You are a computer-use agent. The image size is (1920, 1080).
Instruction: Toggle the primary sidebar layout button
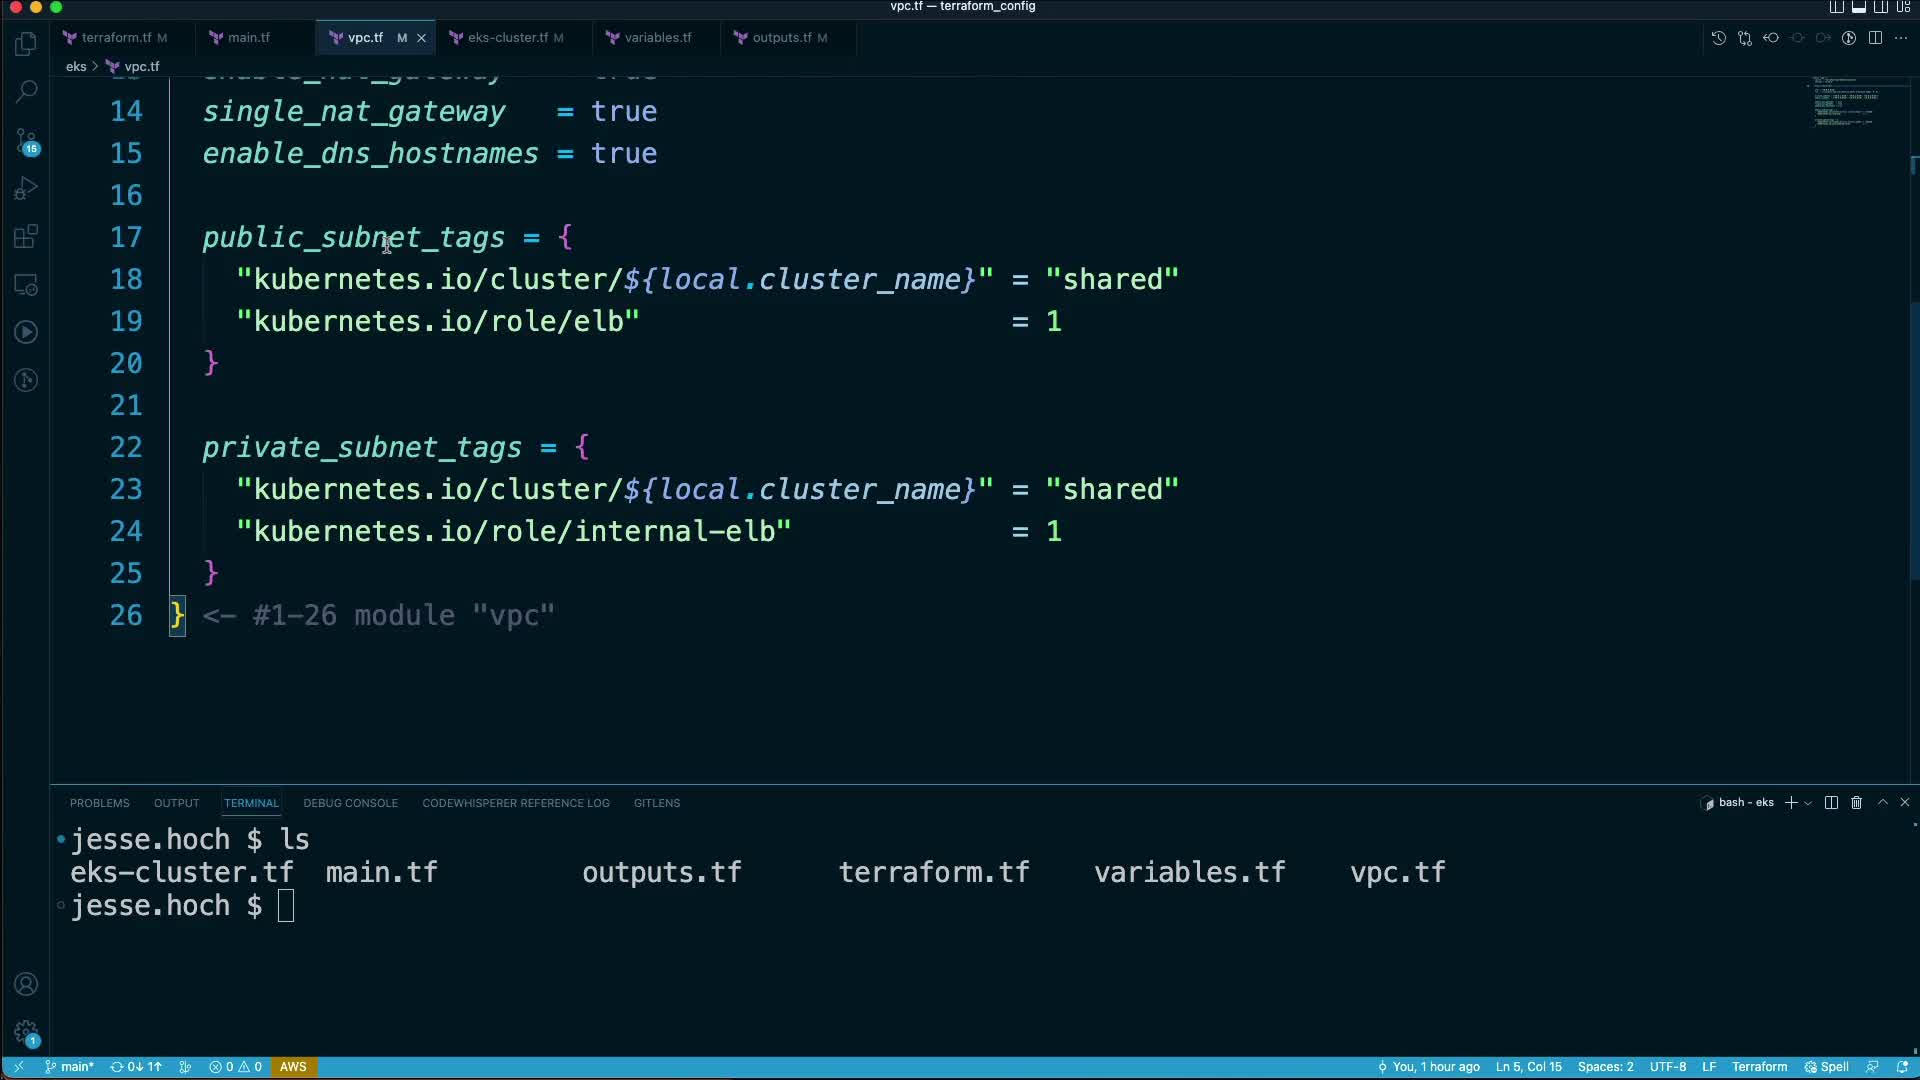click(x=1836, y=7)
